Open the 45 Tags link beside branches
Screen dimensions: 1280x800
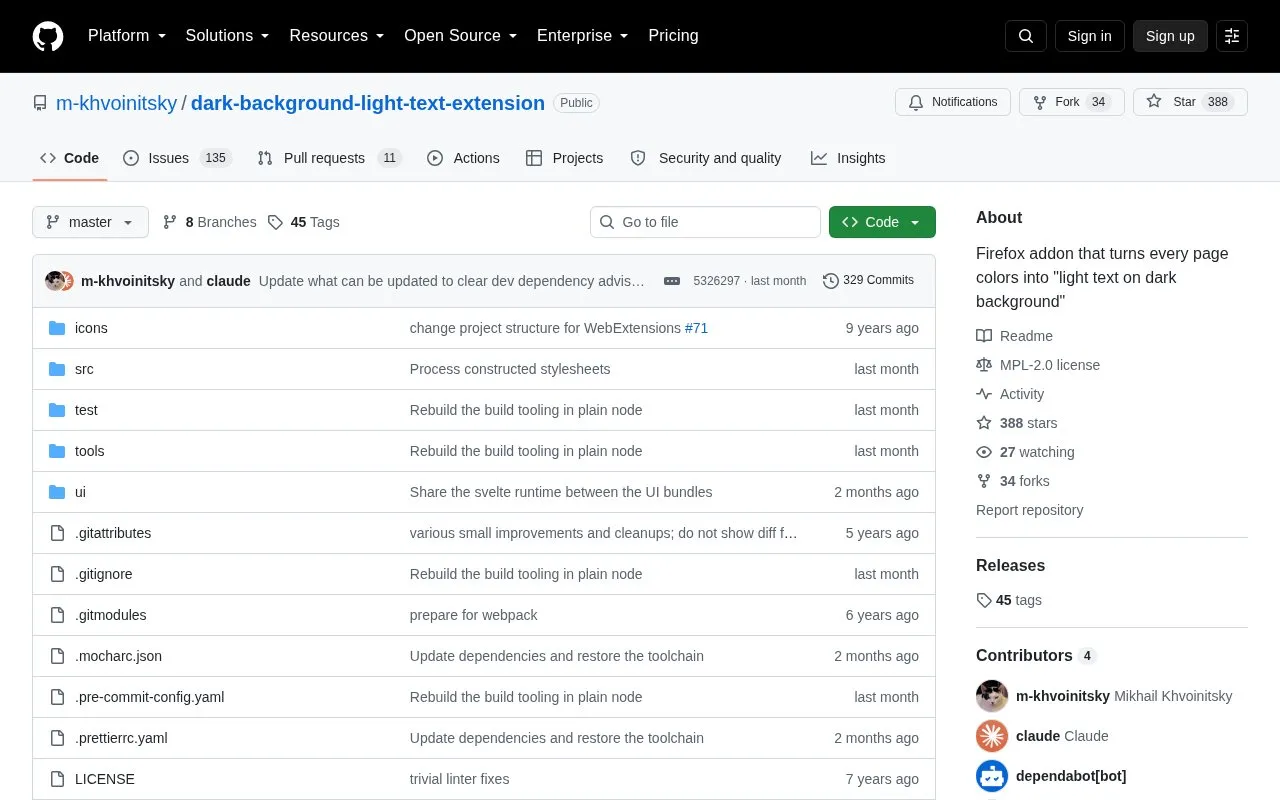(304, 222)
